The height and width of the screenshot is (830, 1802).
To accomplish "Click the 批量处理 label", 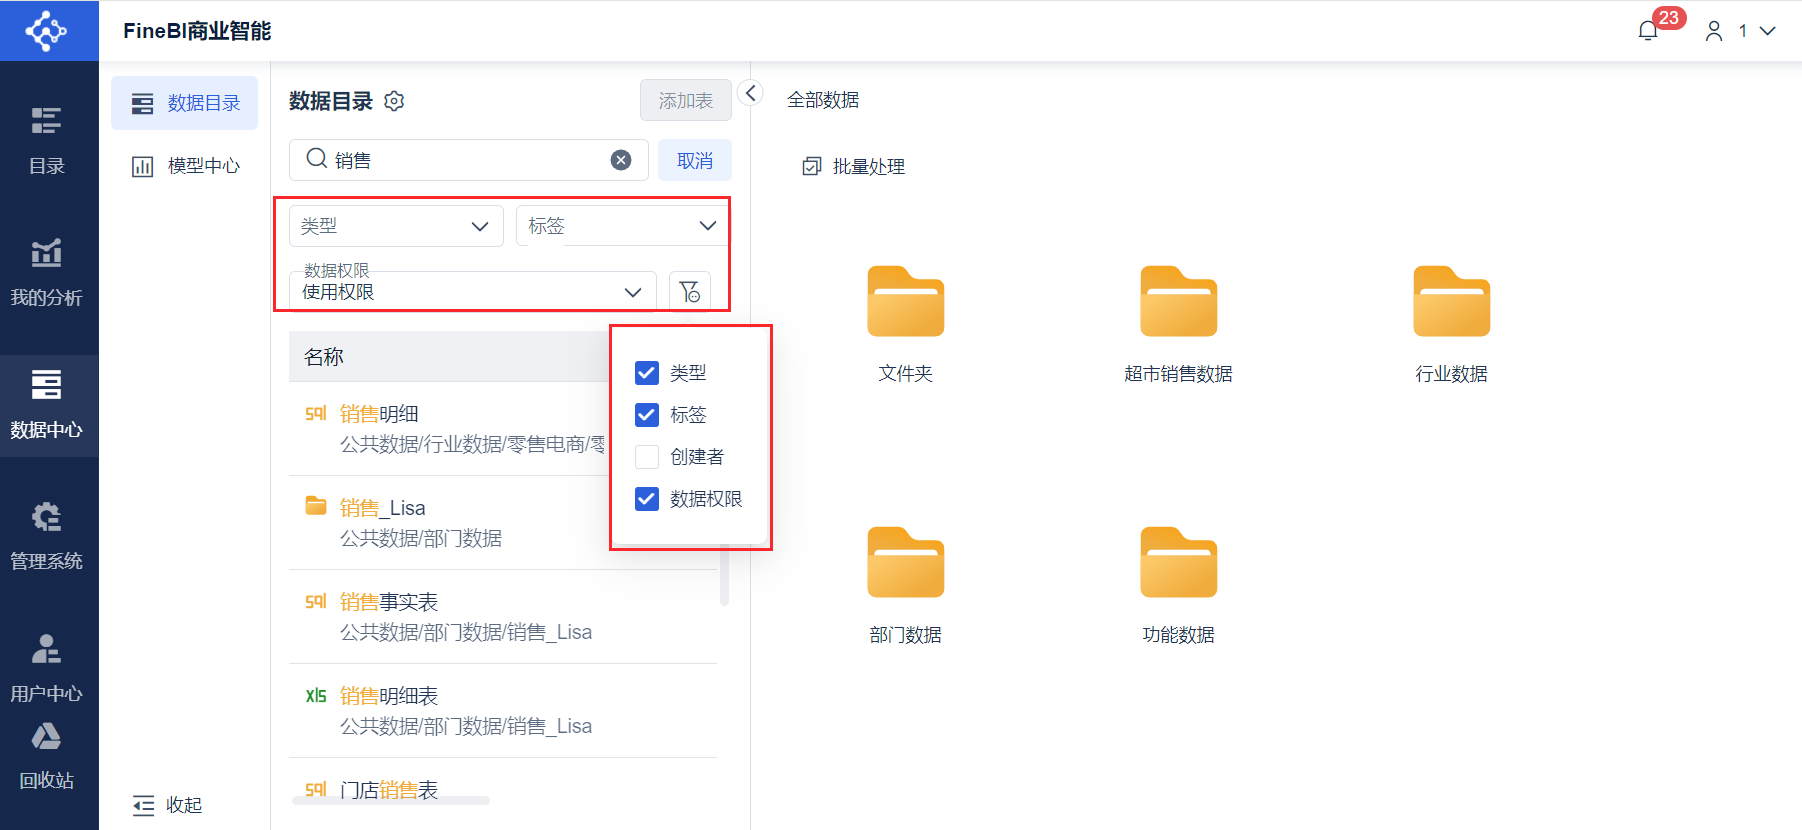I will coord(869,167).
